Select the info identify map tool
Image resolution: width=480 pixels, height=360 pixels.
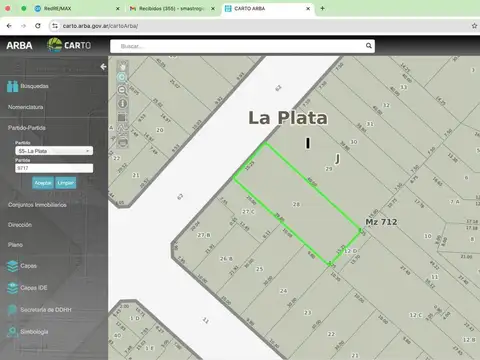(x=122, y=104)
